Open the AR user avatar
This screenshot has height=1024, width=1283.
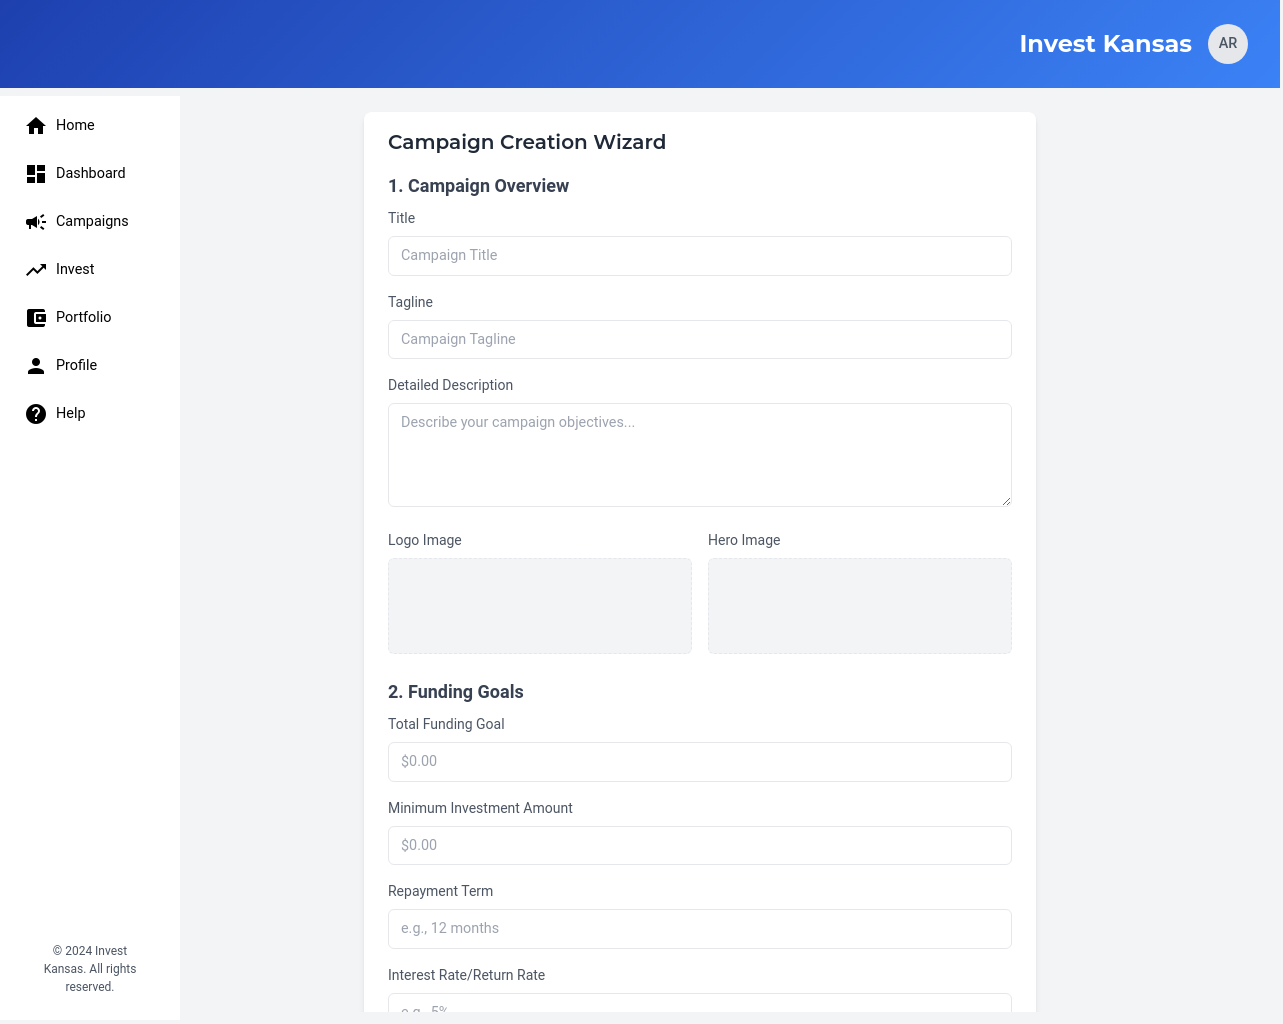1227,44
